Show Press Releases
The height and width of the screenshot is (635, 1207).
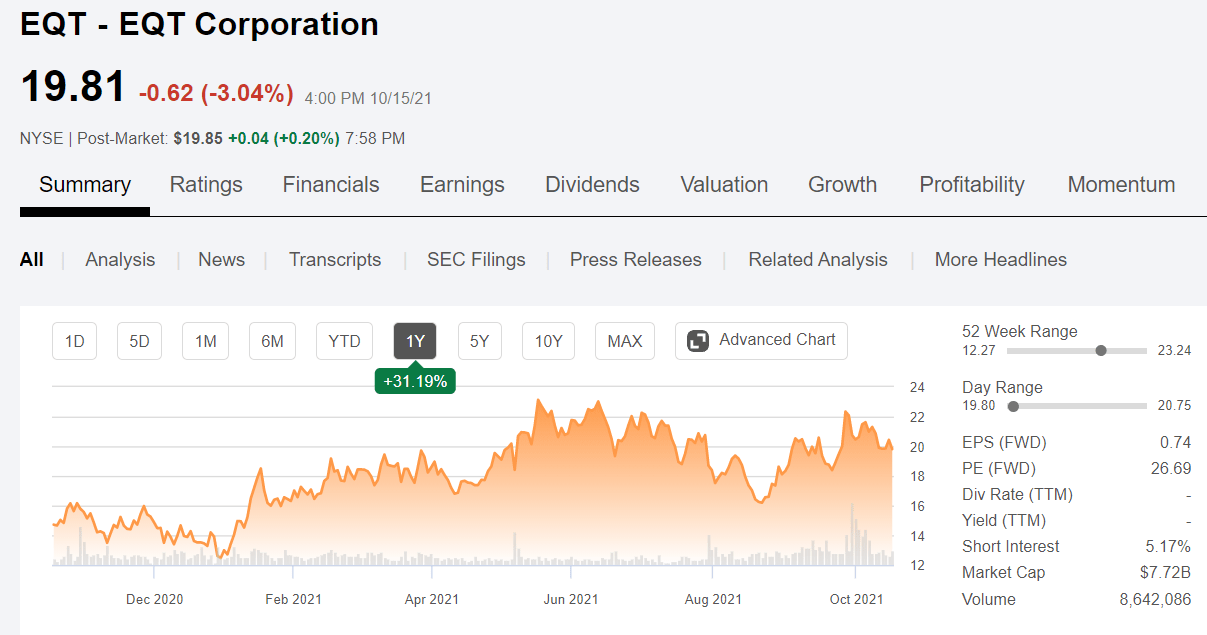pyautogui.click(x=636, y=260)
